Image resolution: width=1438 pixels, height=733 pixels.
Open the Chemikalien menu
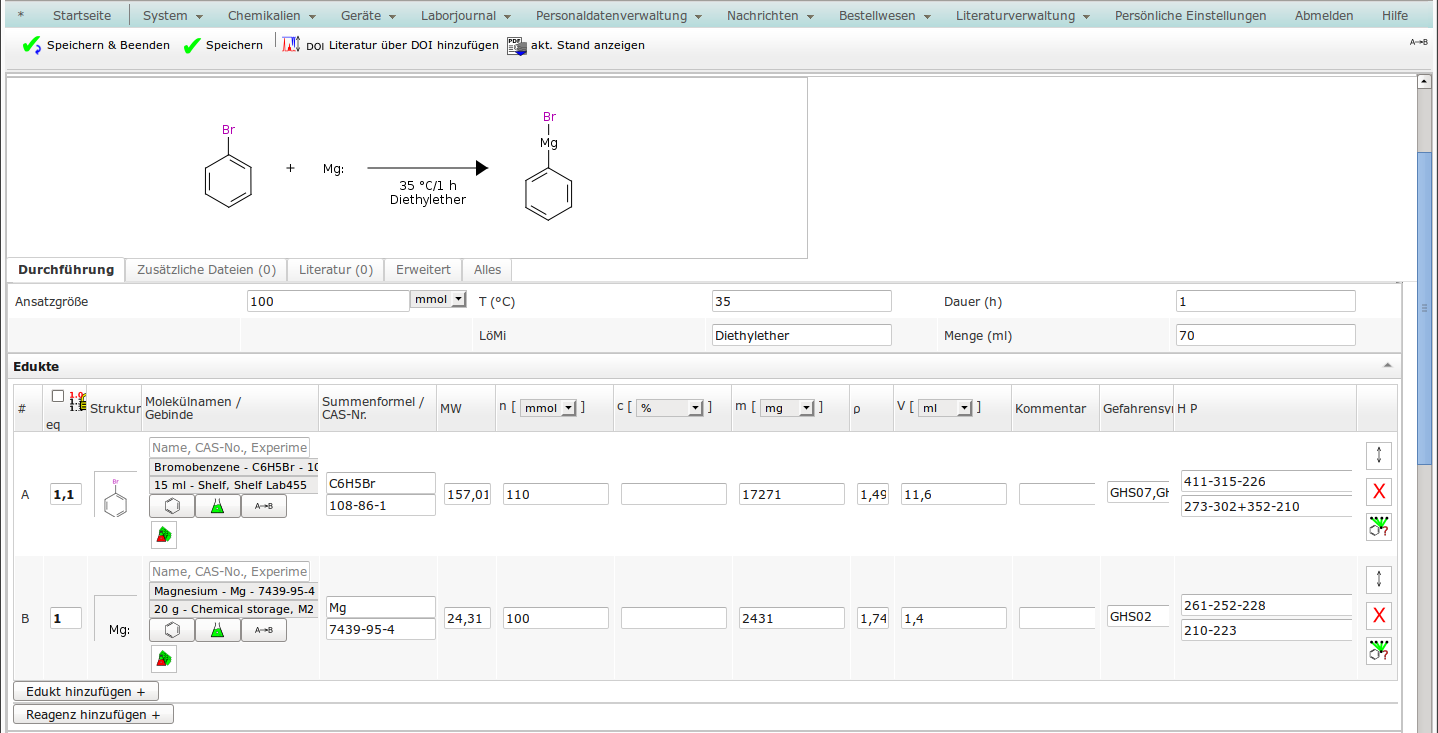click(x=271, y=16)
